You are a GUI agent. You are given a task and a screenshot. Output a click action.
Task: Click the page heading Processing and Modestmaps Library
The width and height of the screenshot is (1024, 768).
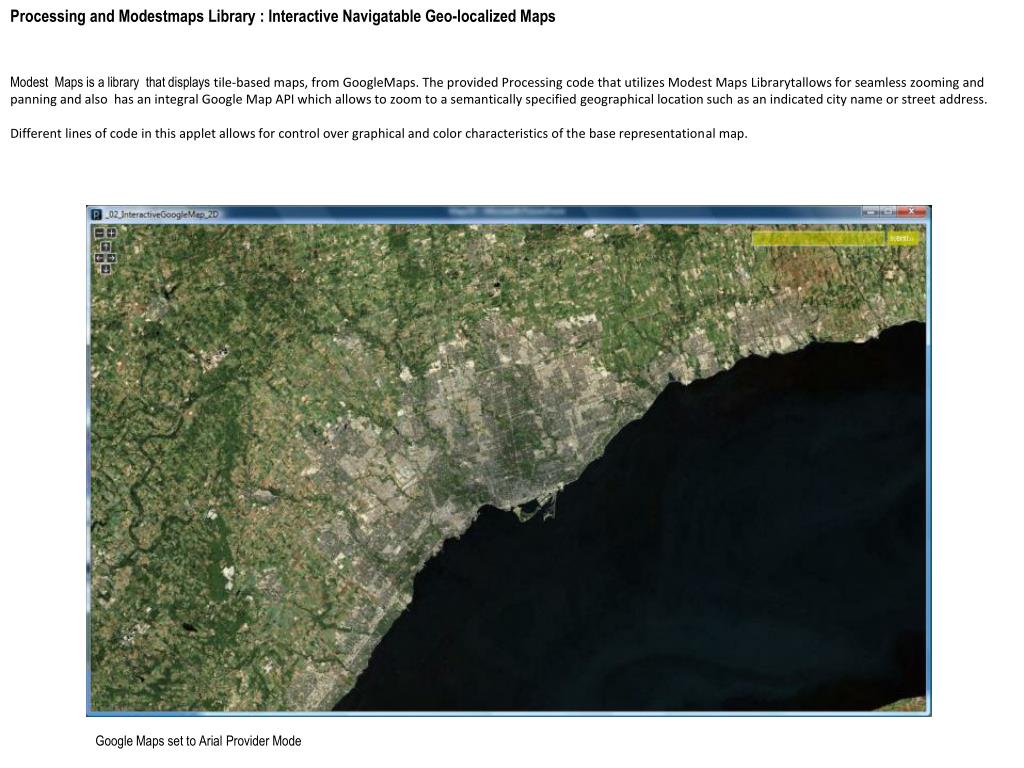[x=283, y=16]
